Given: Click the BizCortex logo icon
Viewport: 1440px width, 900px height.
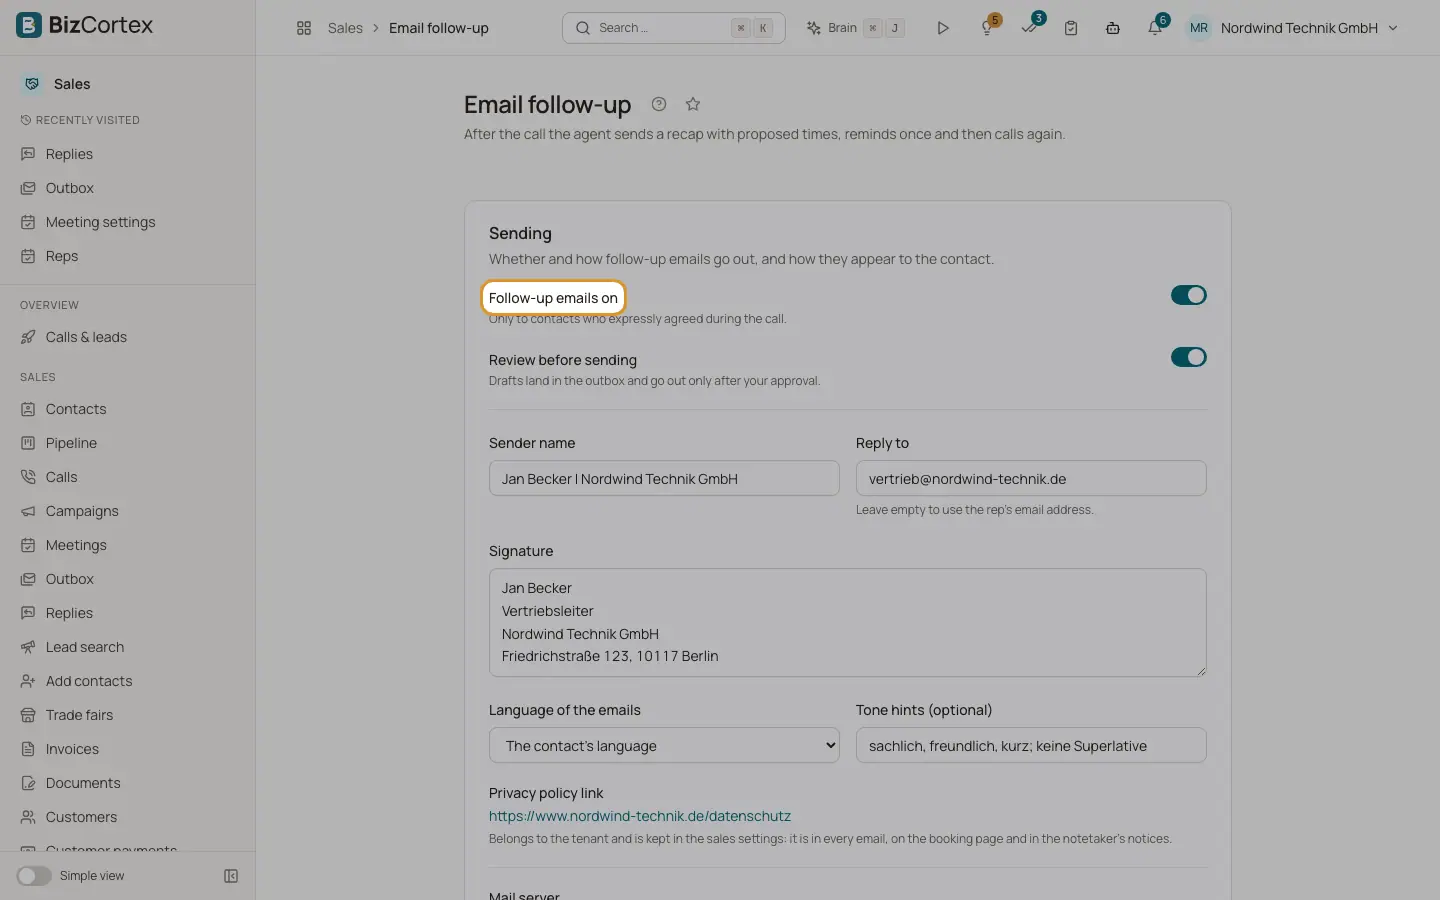Looking at the screenshot, I should tap(29, 25).
